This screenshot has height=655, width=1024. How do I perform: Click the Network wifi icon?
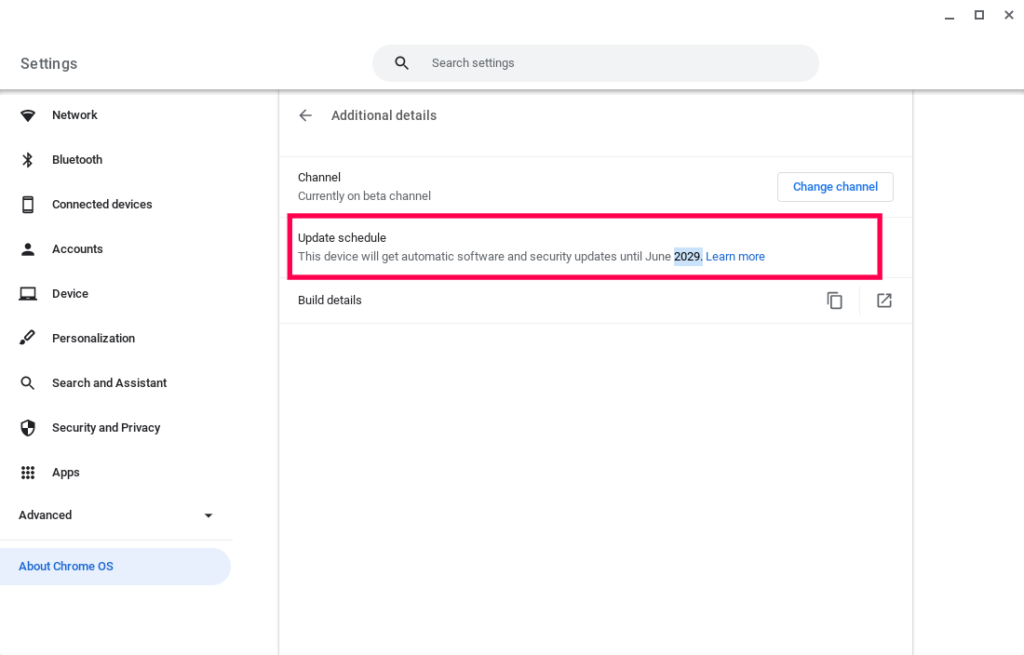[27, 116]
